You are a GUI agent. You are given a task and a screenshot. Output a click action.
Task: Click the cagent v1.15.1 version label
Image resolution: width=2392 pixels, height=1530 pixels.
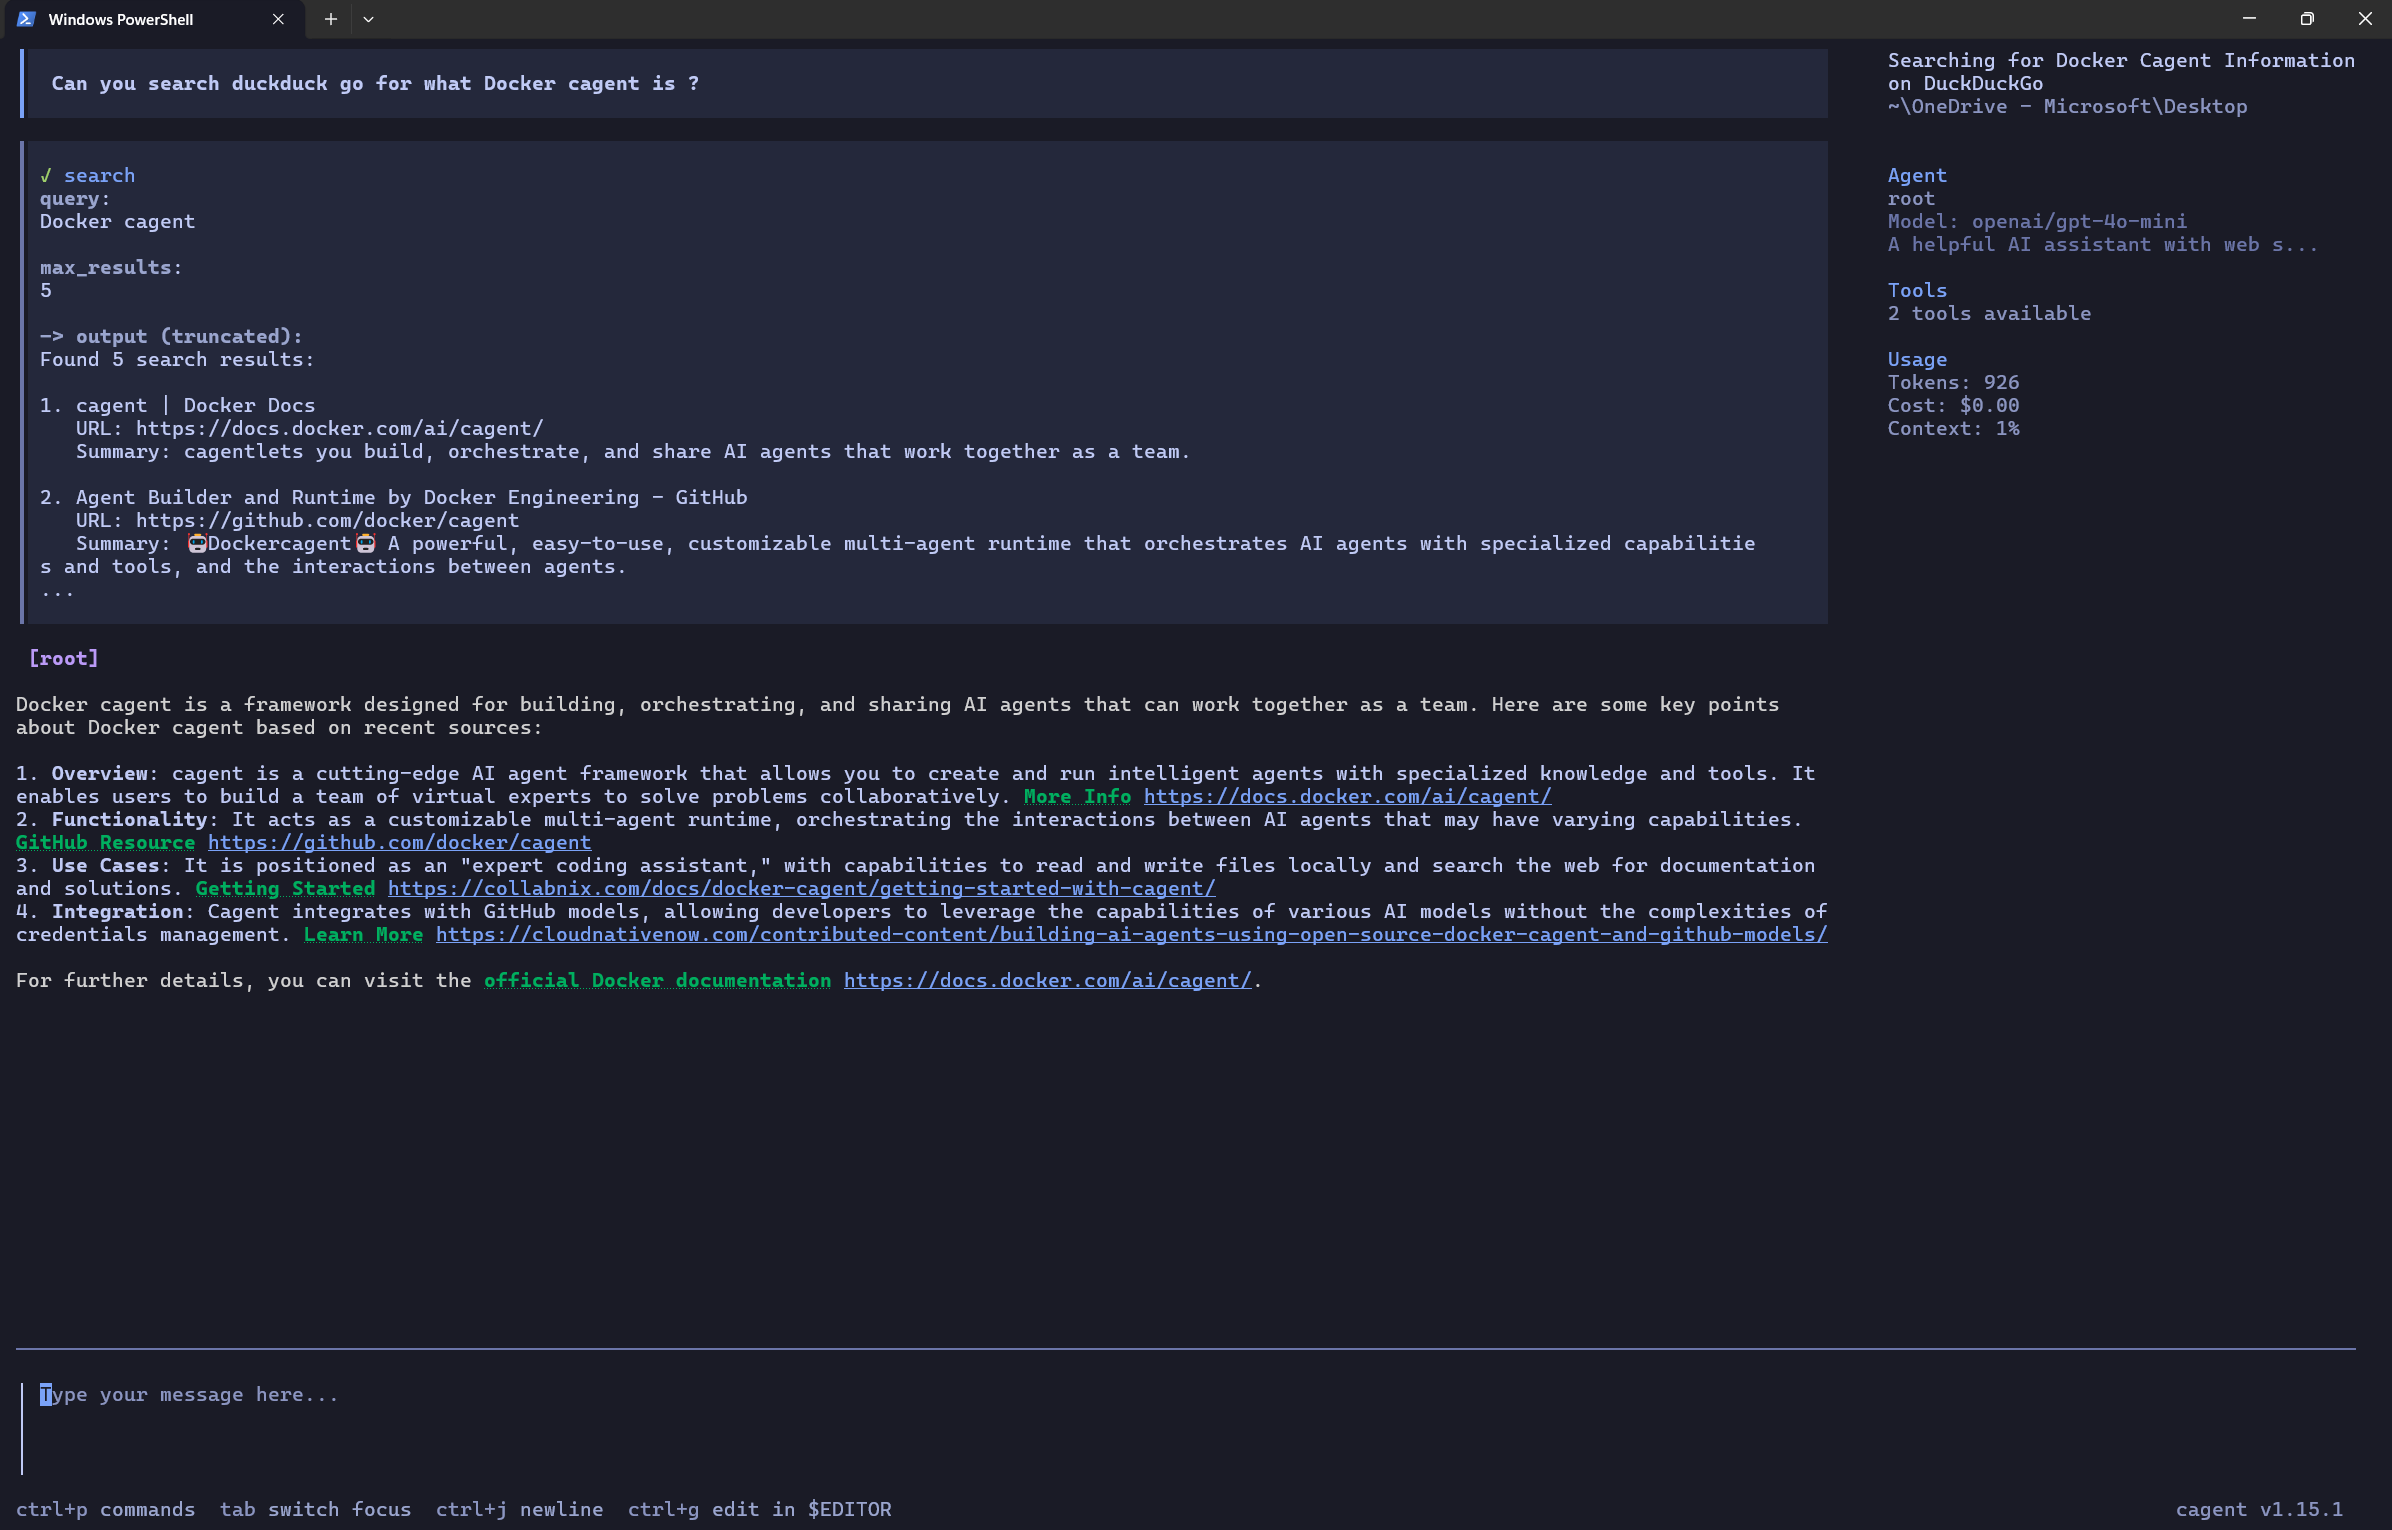pyautogui.click(x=2259, y=1510)
